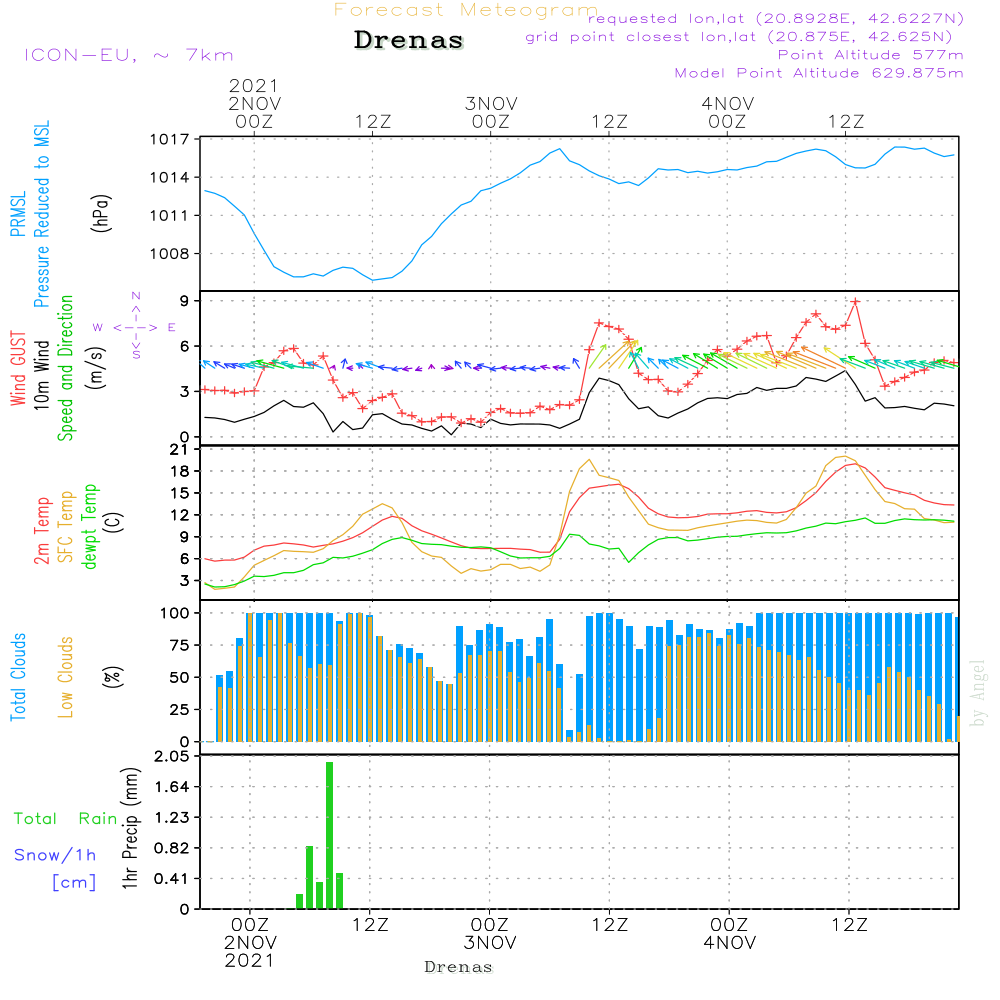
Task: Click the 'Total Clouds' axis label
Action: [18, 677]
